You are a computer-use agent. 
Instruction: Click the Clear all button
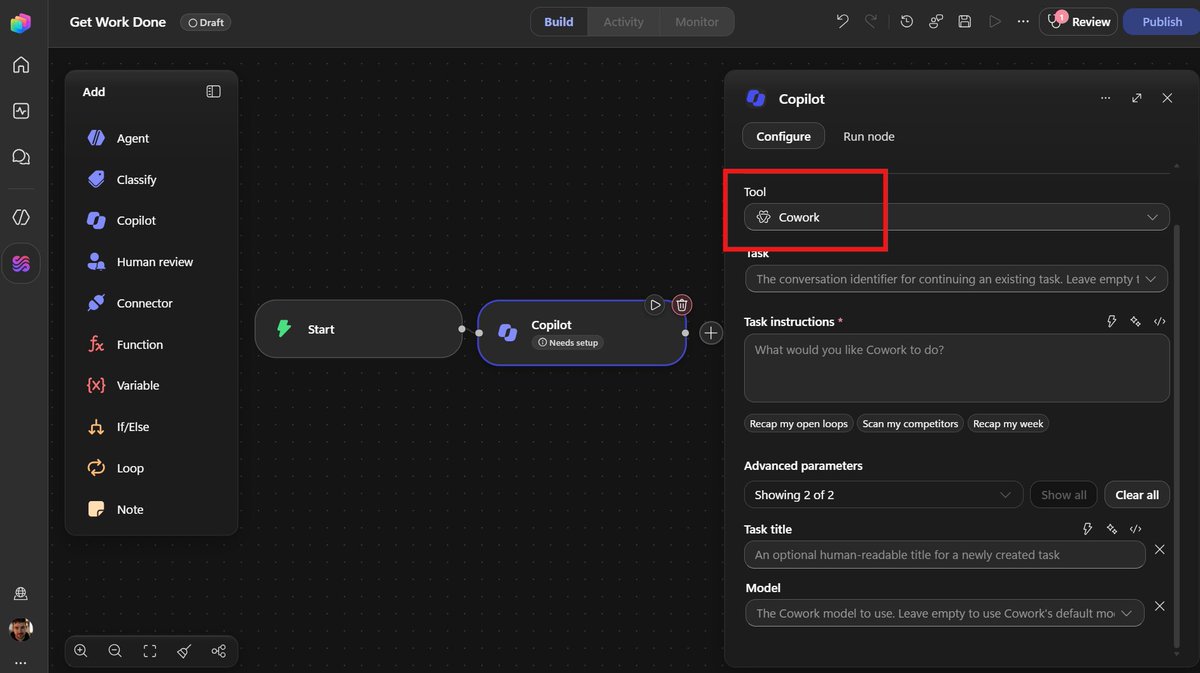coord(1137,495)
